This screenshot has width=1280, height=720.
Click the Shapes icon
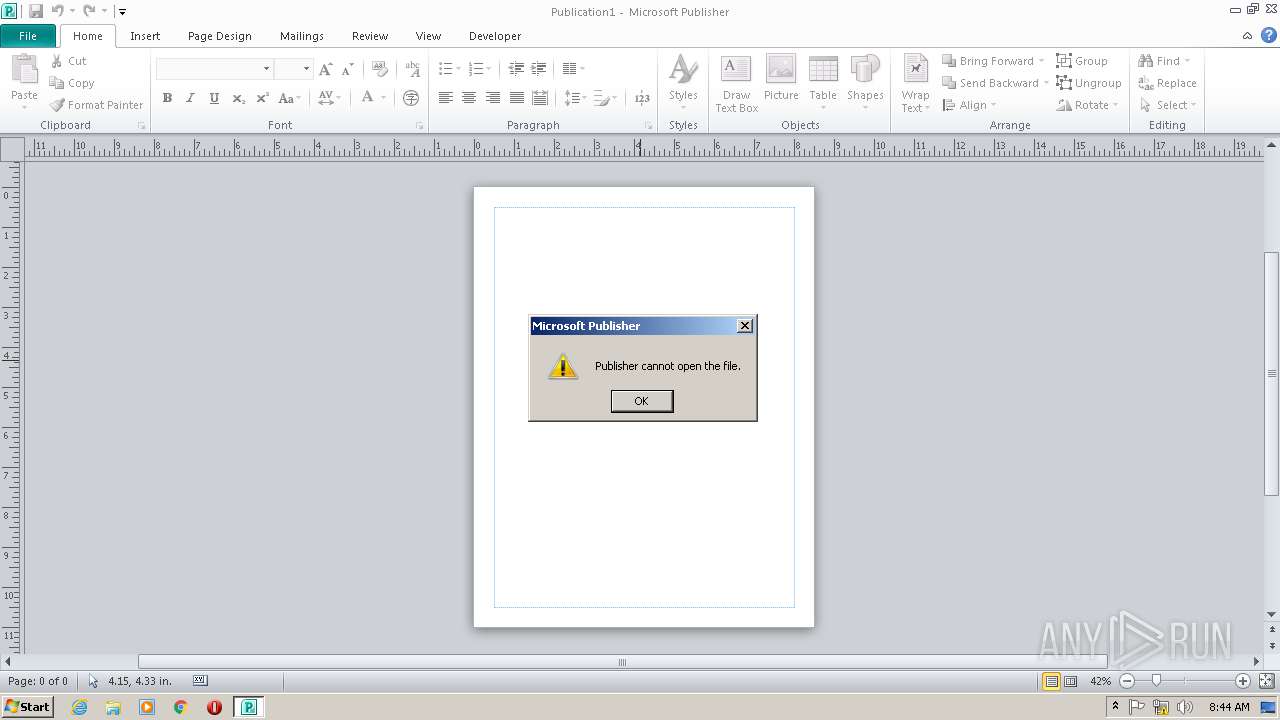click(x=865, y=70)
